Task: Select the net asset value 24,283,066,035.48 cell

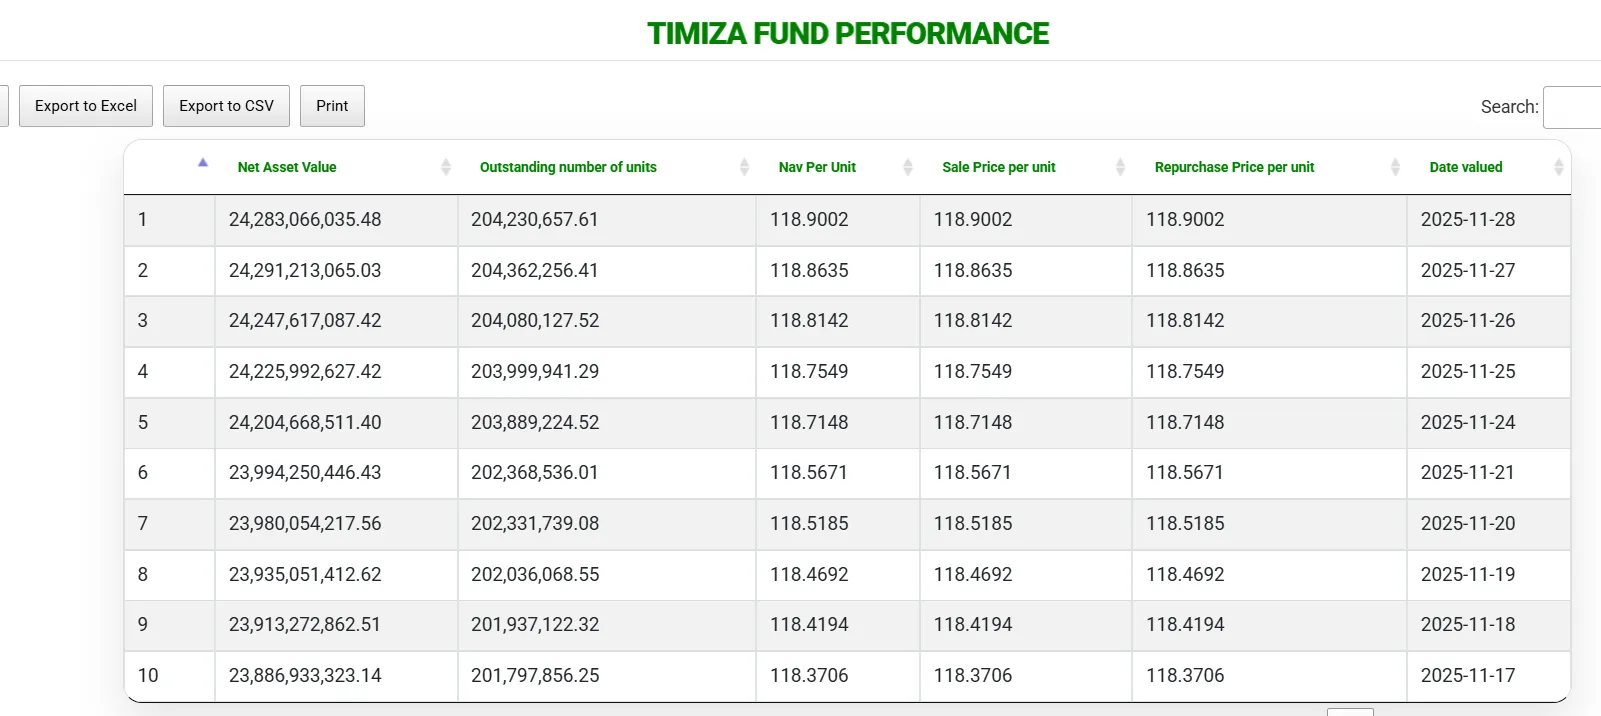Action: pyautogui.click(x=305, y=220)
